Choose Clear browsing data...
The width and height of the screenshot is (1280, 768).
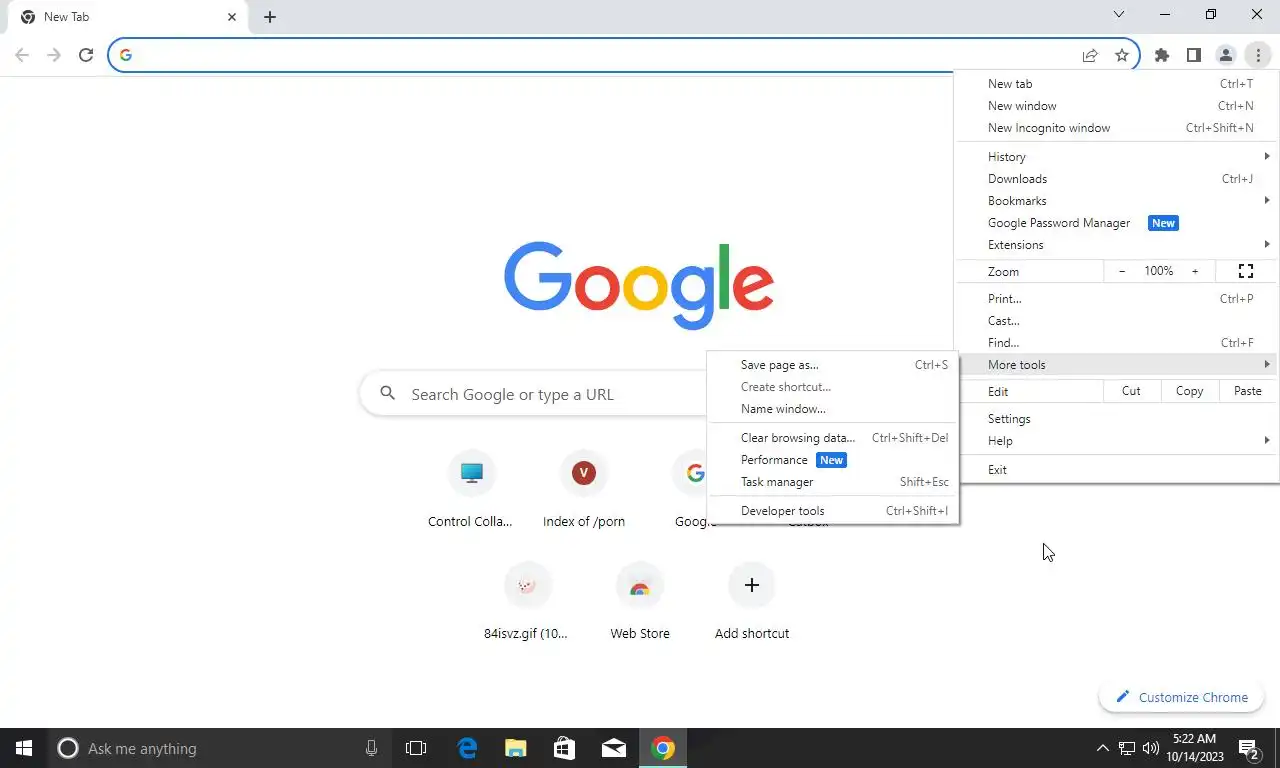pyautogui.click(x=832, y=438)
